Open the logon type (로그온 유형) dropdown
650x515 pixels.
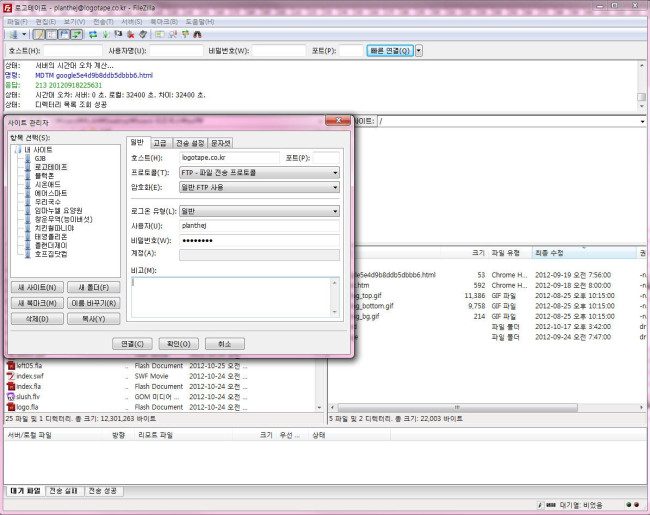point(259,211)
